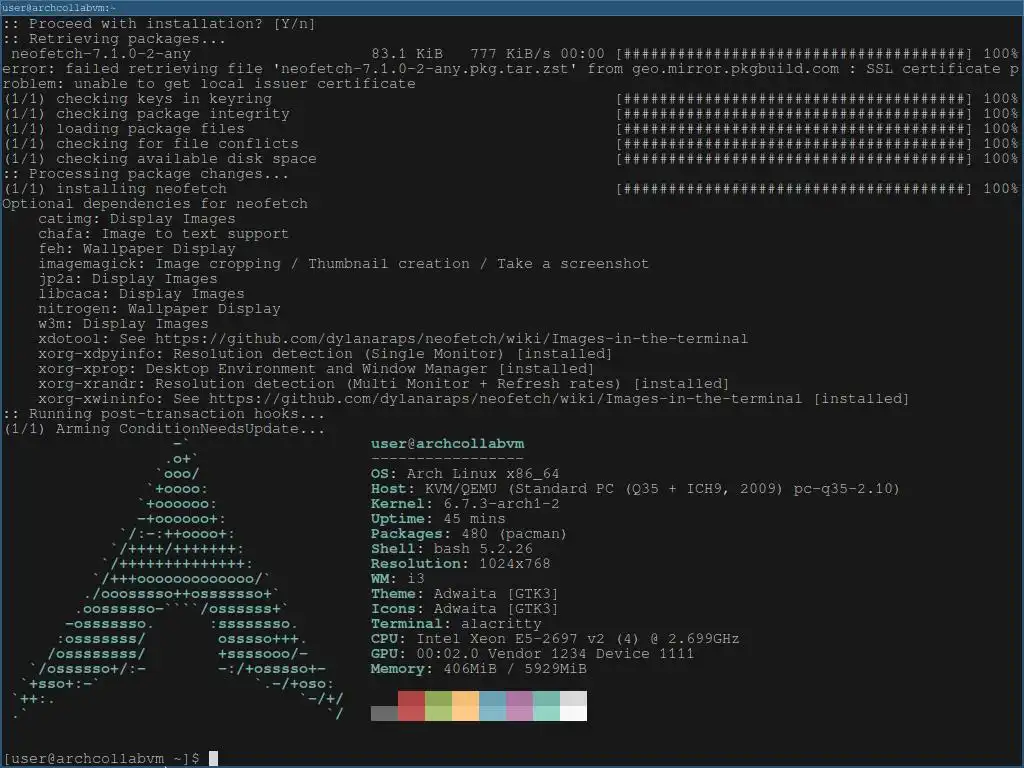1024x768 pixels.
Task: Click the 'Resolution: 1024x768' line
Action: coord(460,564)
